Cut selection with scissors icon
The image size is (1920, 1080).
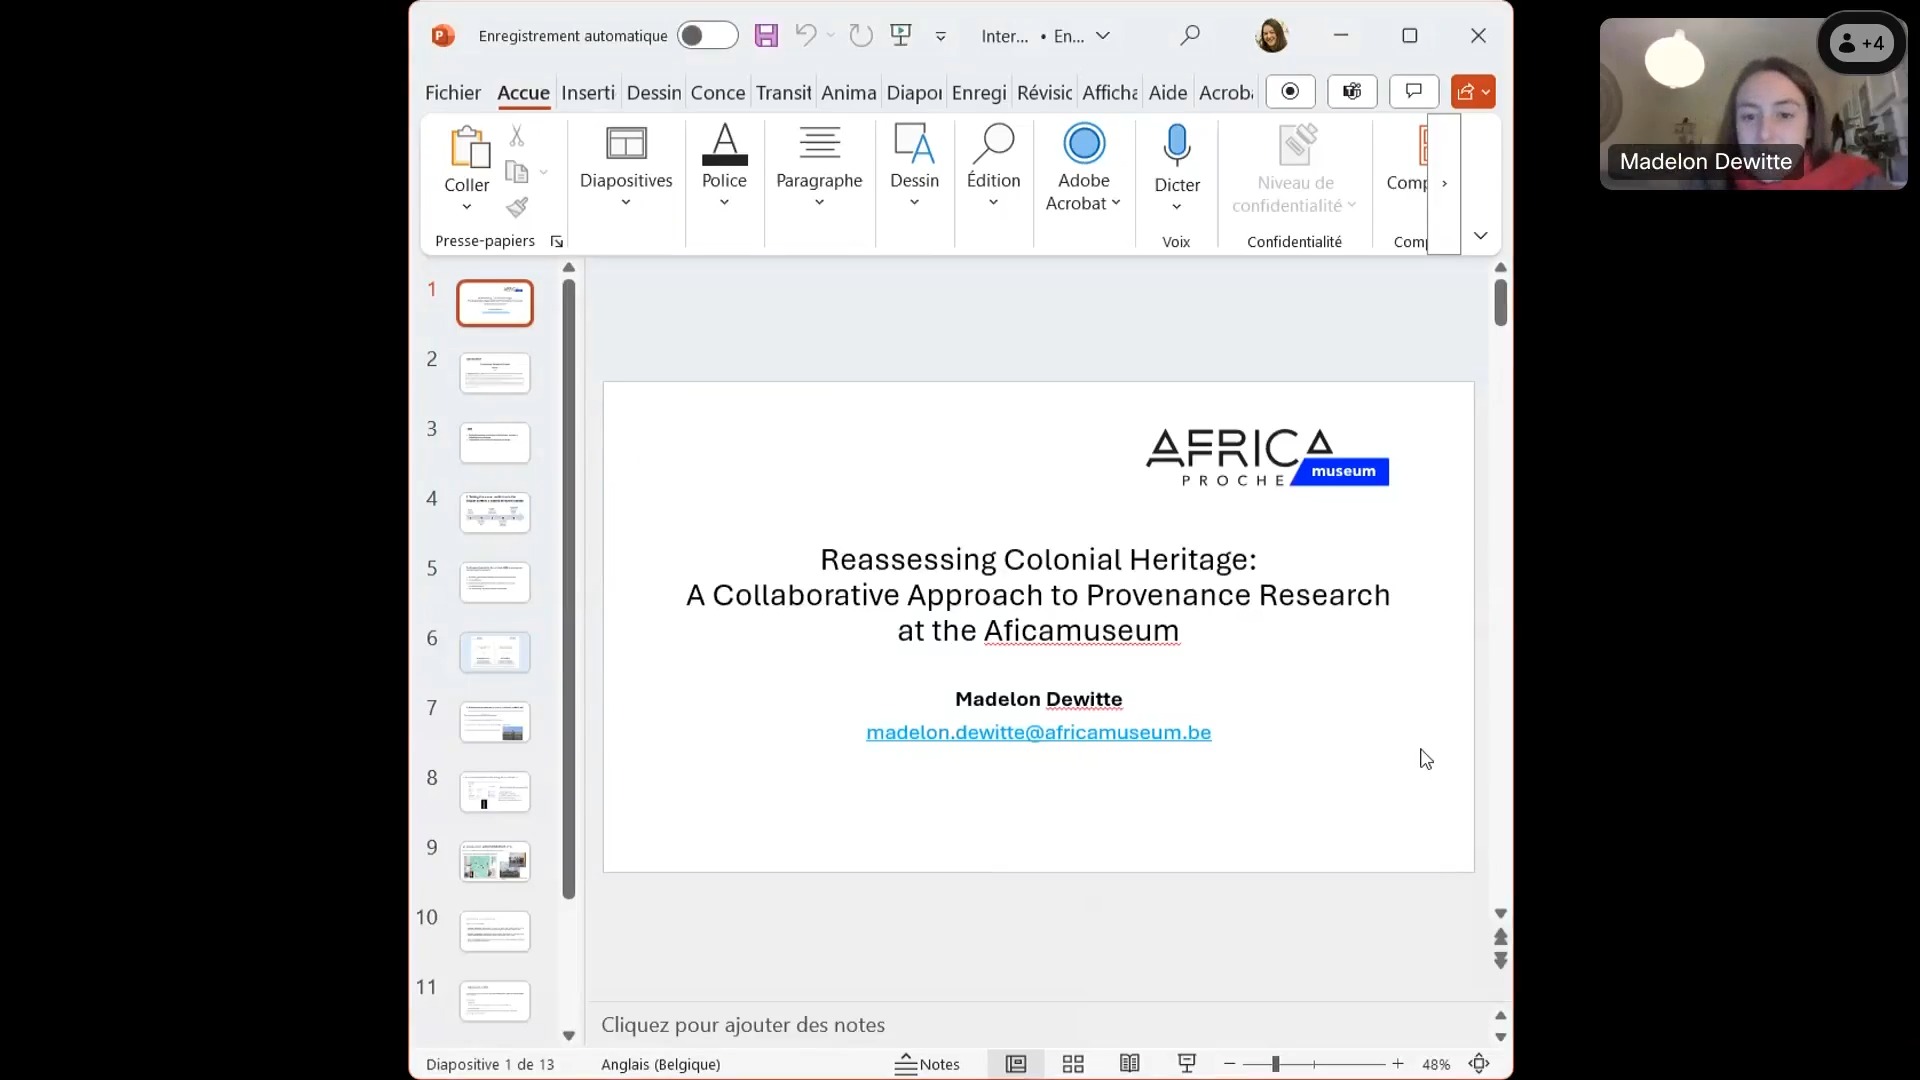517,135
